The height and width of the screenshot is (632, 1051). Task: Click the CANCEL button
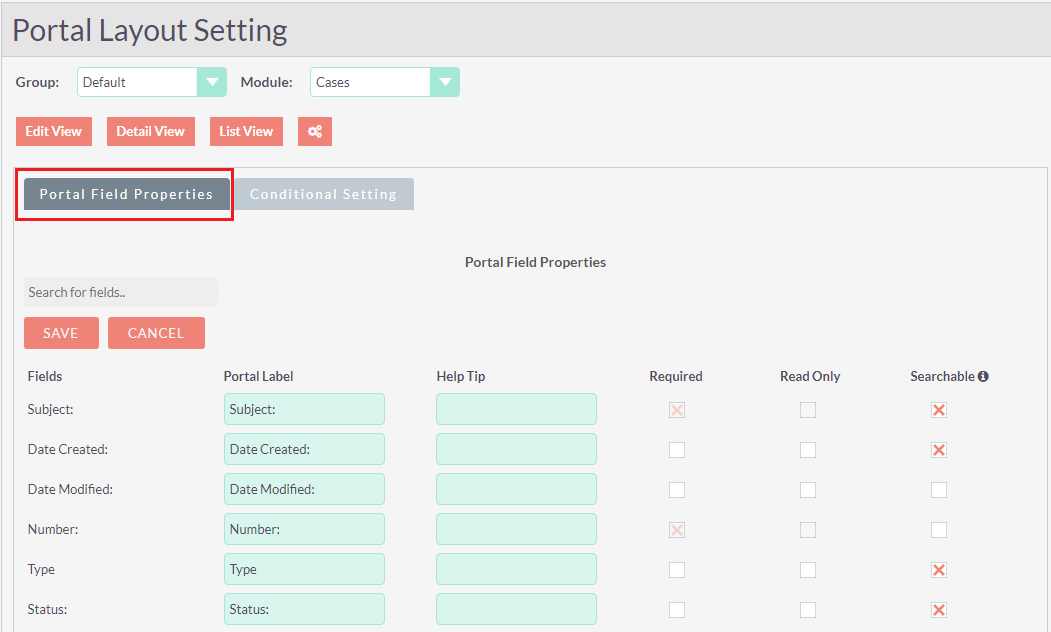pos(156,333)
